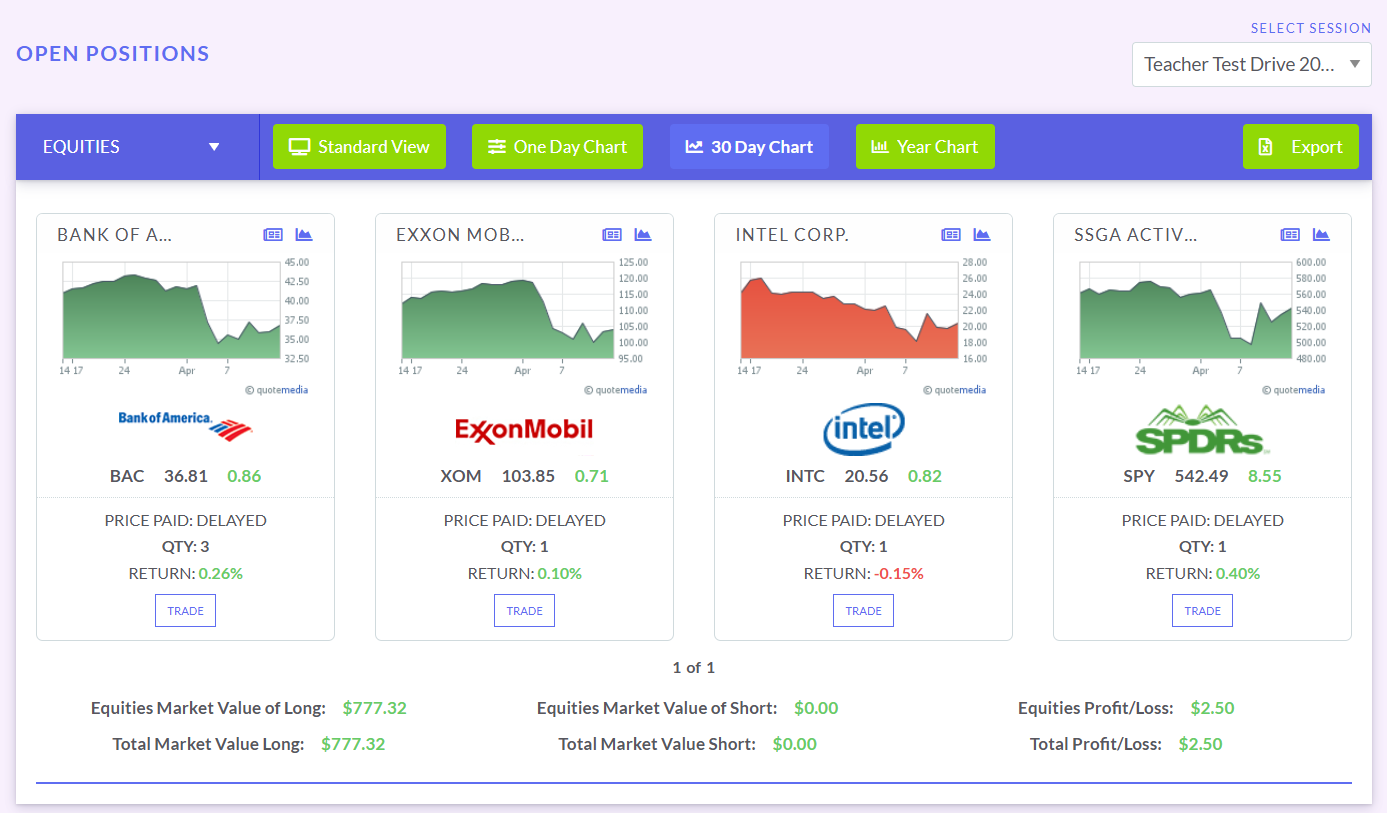
Task: Open news icon on SSGA Active card
Action: (x=1290, y=235)
